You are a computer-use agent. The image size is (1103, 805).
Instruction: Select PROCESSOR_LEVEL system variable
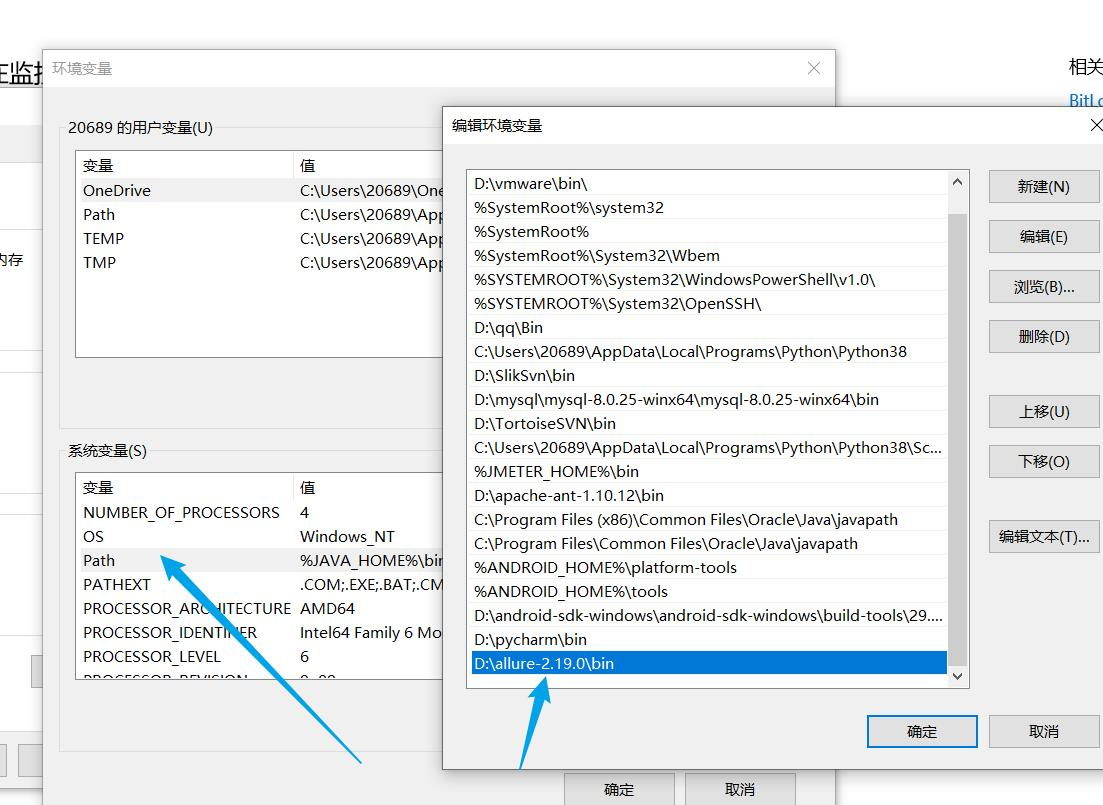click(260, 656)
